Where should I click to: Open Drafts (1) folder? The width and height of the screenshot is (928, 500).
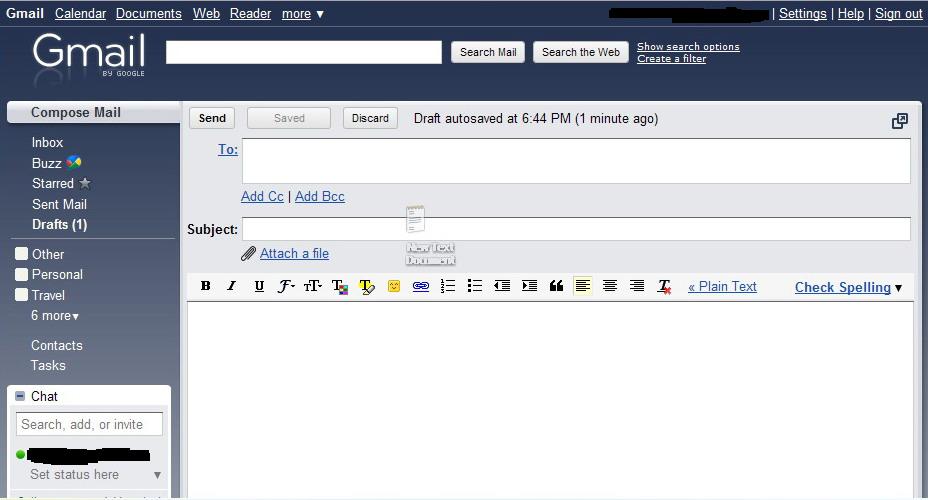(x=59, y=224)
